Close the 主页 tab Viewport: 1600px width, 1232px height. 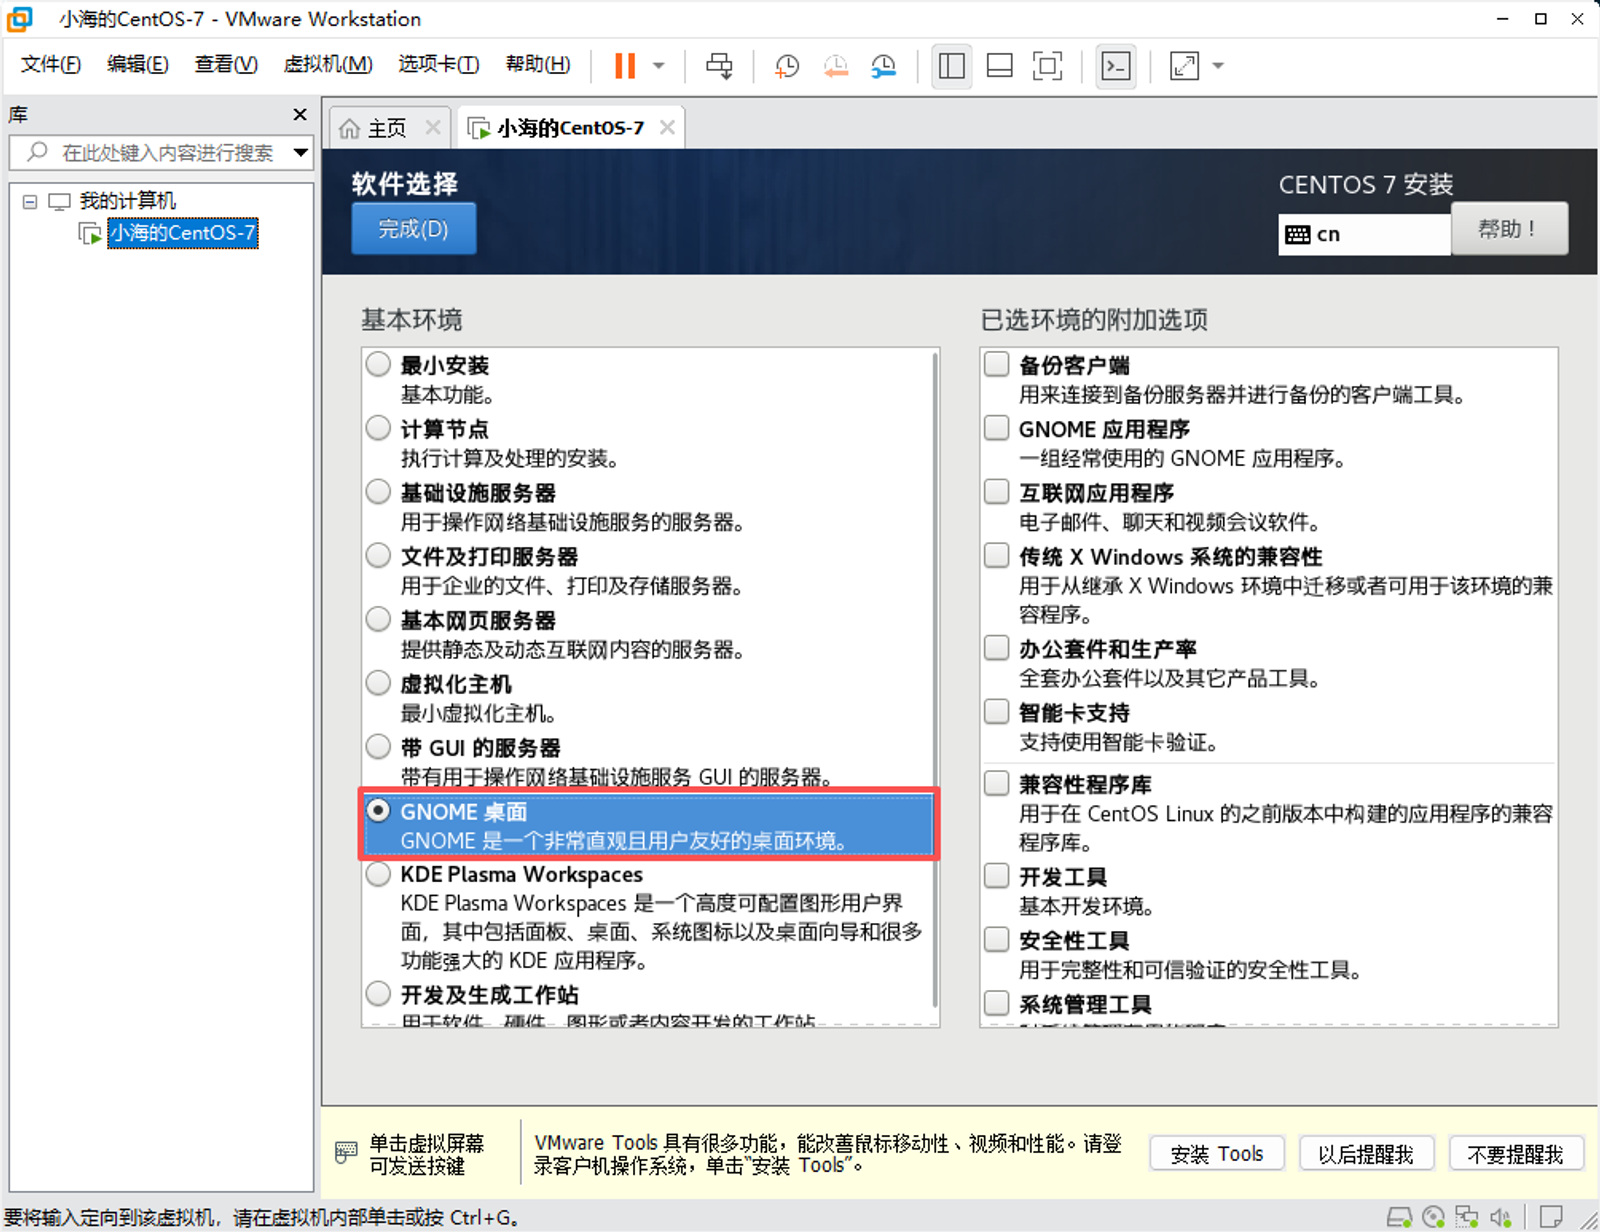[433, 127]
